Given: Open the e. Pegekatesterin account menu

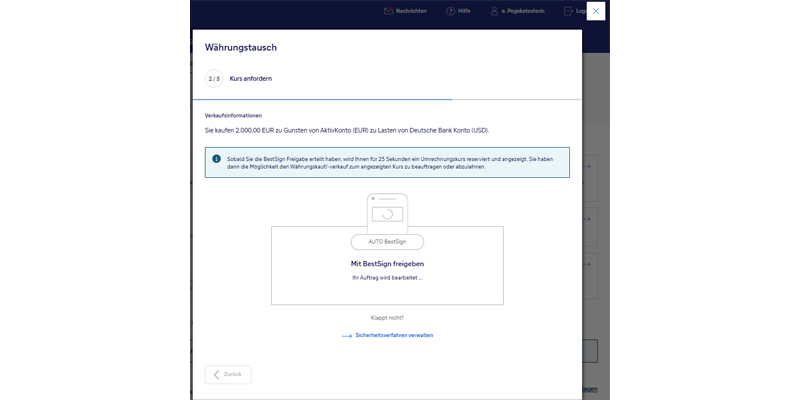Looking at the screenshot, I should click(x=523, y=11).
